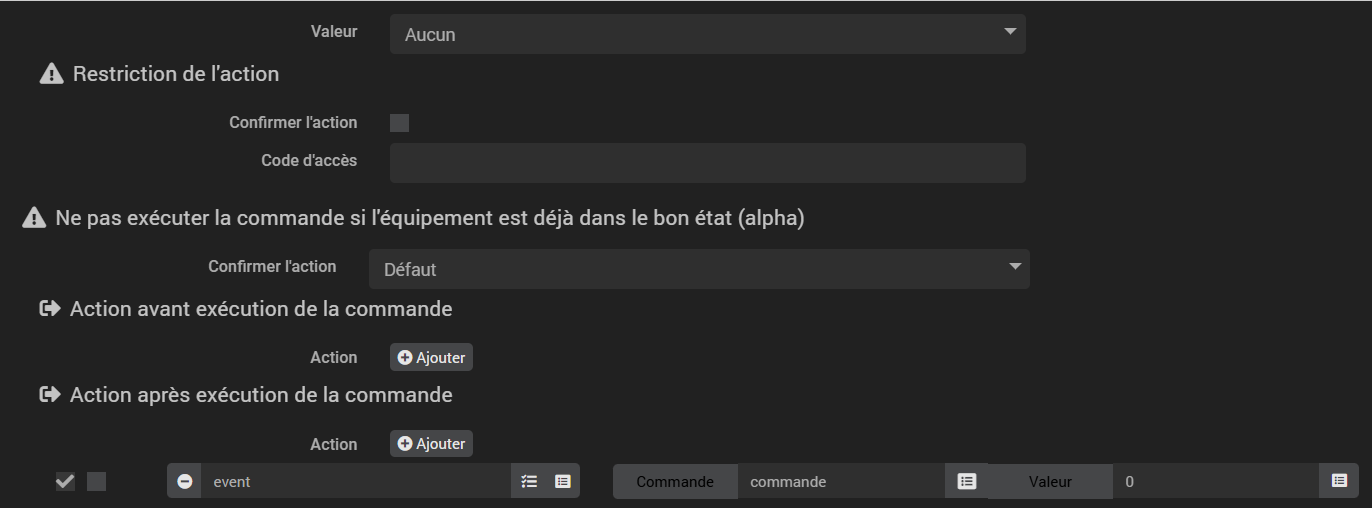This screenshot has width=1372, height=508.
Task: Click arrow icon beside Action après exécution heading
Action: coord(50,395)
